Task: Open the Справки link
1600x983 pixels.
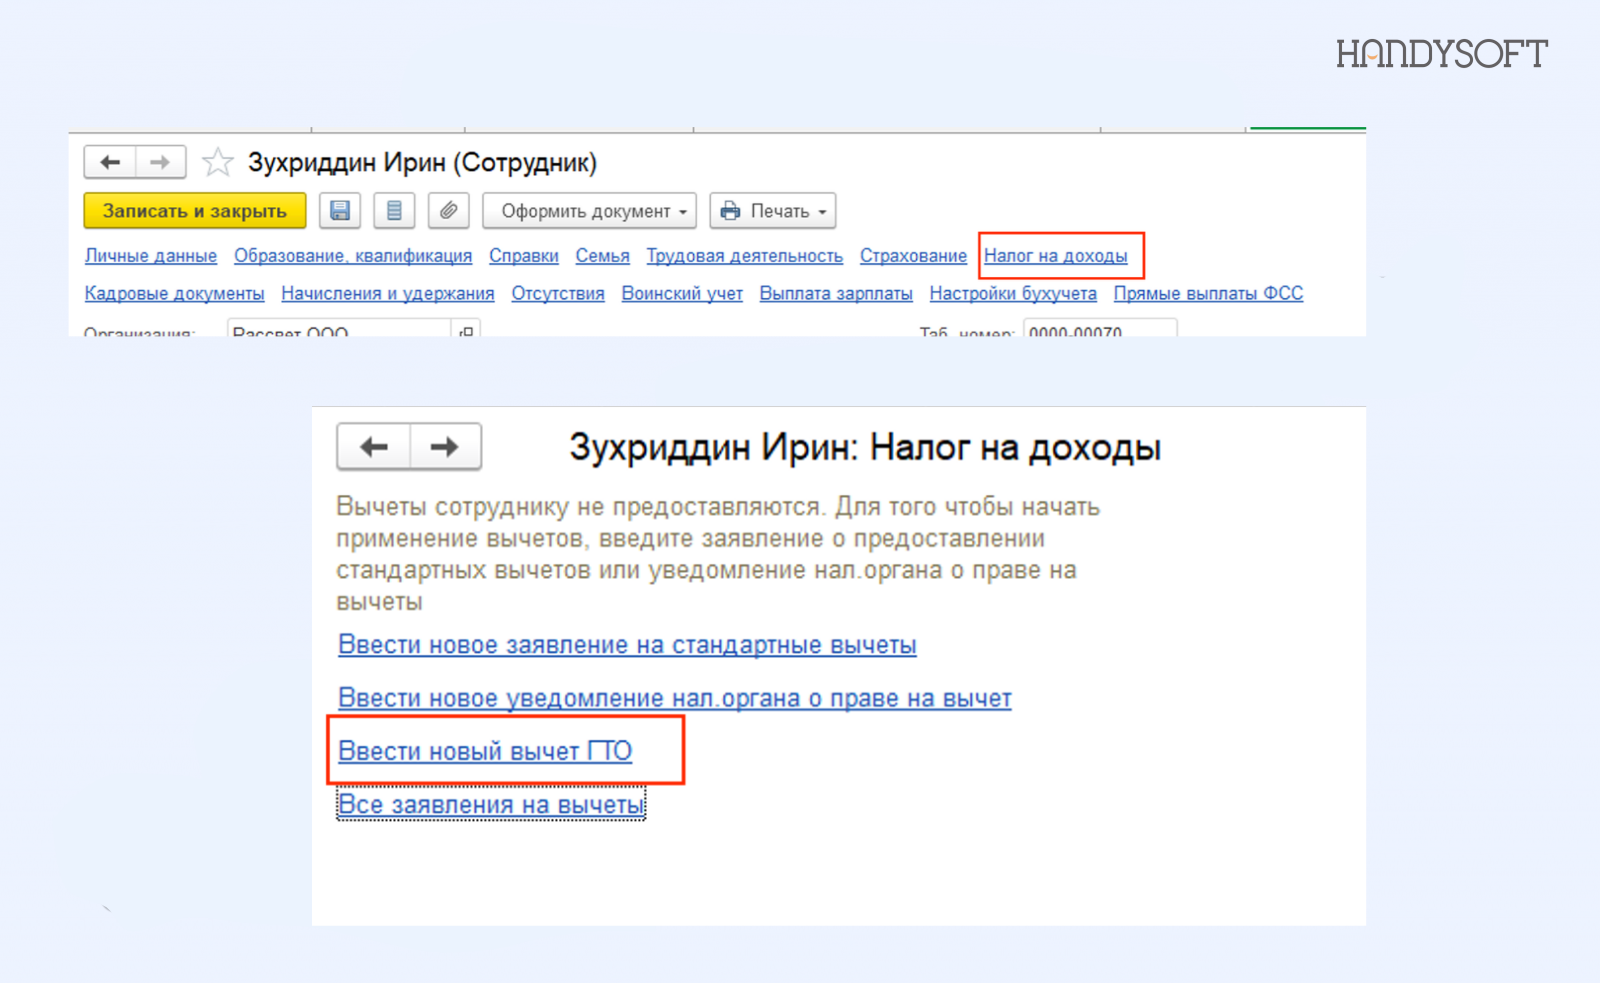Action: tap(524, 256)
